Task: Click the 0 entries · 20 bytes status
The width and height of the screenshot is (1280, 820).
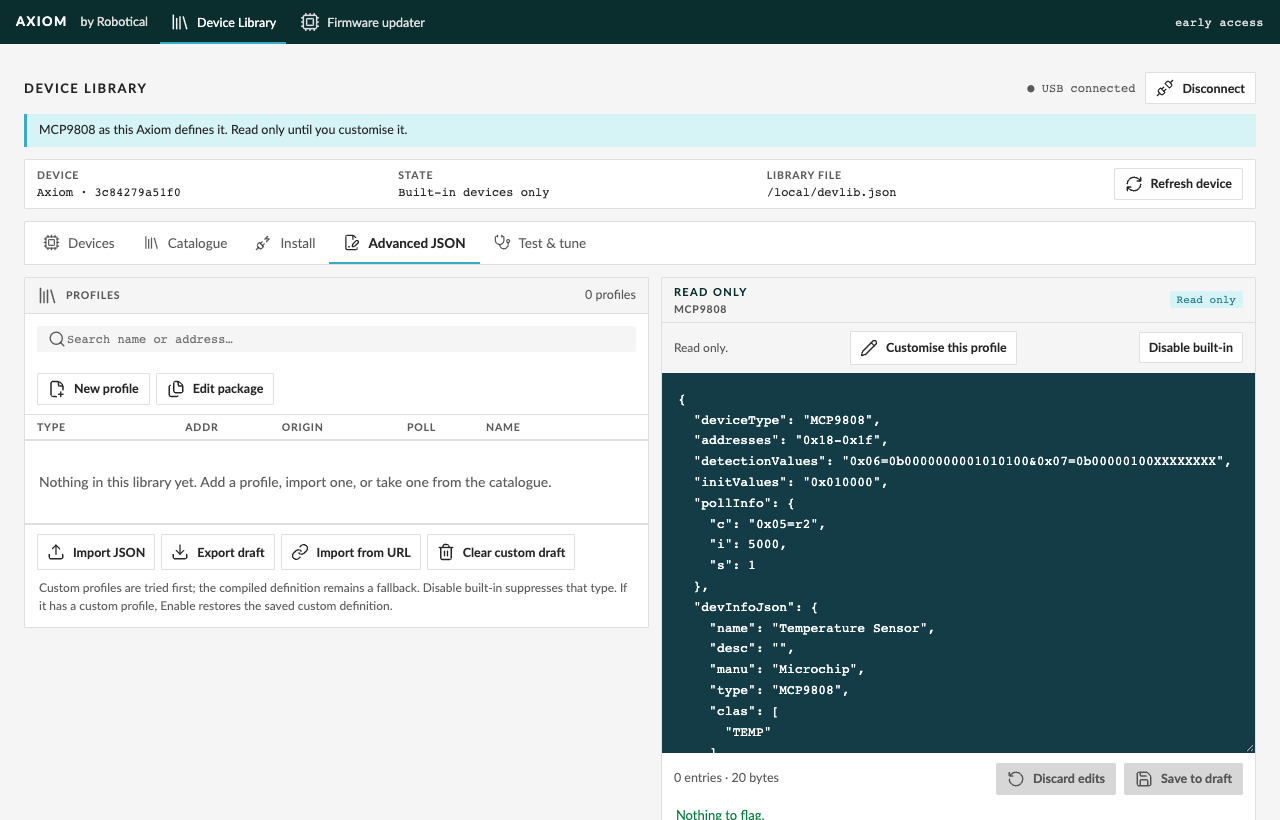Action: click(x=726, y=778)
